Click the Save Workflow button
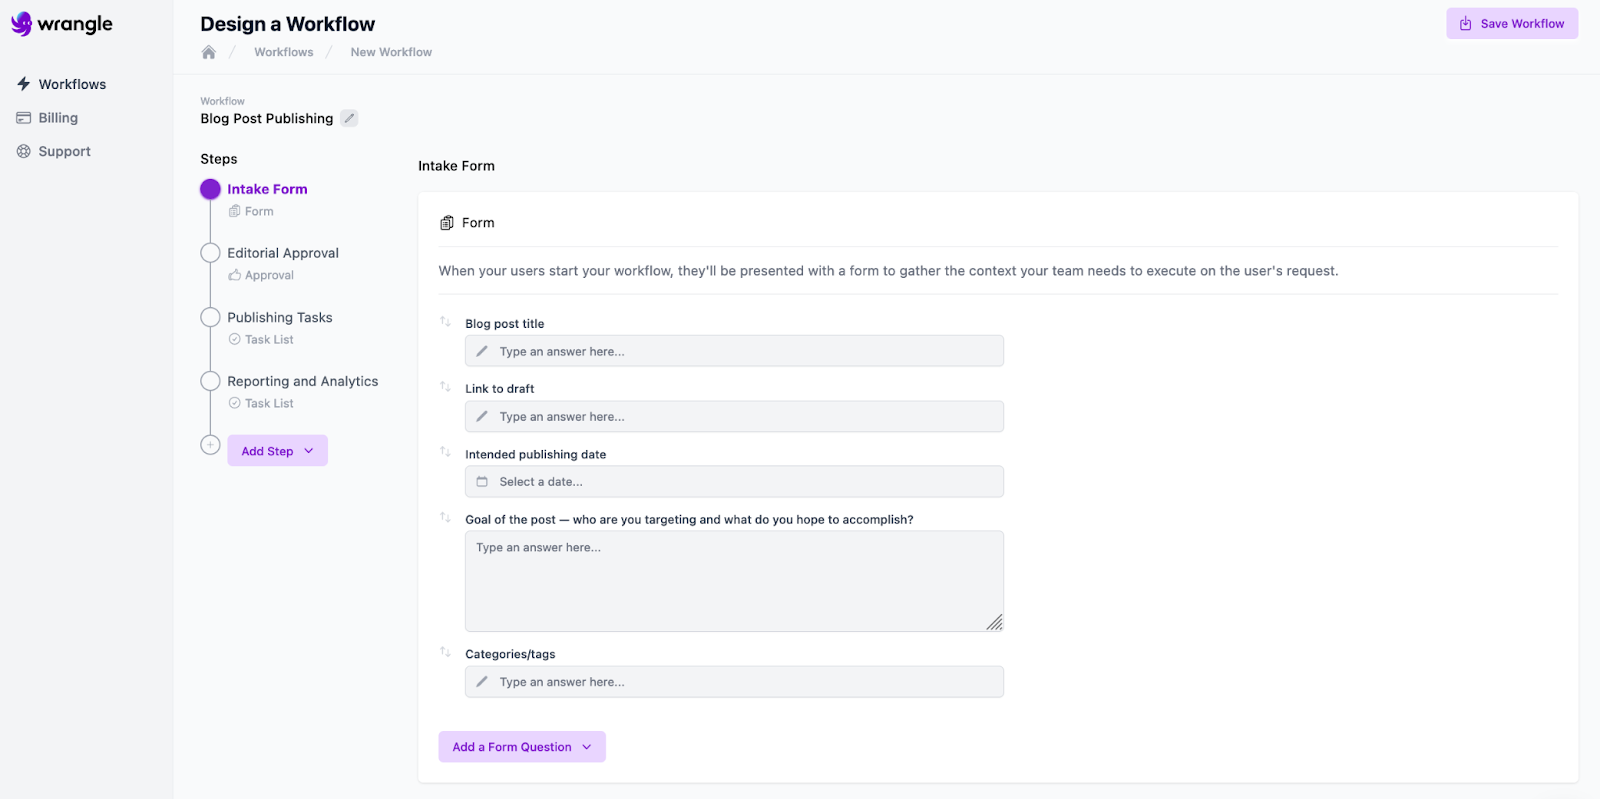 point(1511,24)
